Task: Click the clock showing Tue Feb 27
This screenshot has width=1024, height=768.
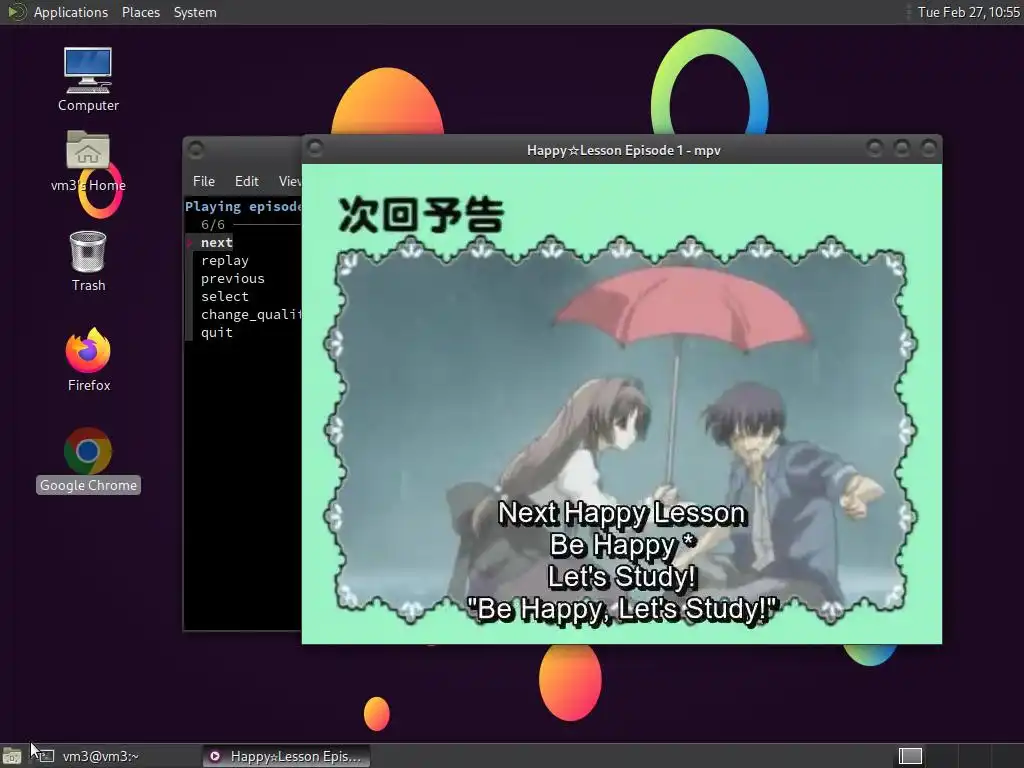Action: click(x=968, y=12)
